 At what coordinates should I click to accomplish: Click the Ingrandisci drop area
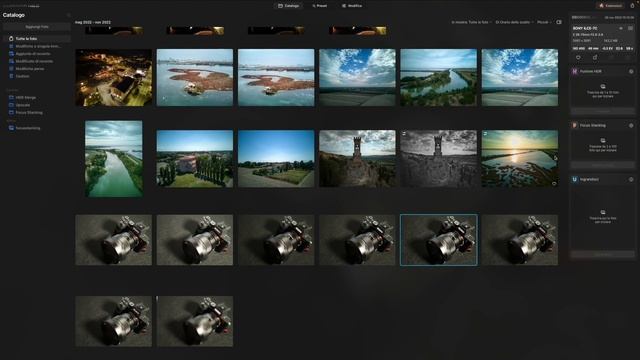pyautogui.click(x=602, y=216)
